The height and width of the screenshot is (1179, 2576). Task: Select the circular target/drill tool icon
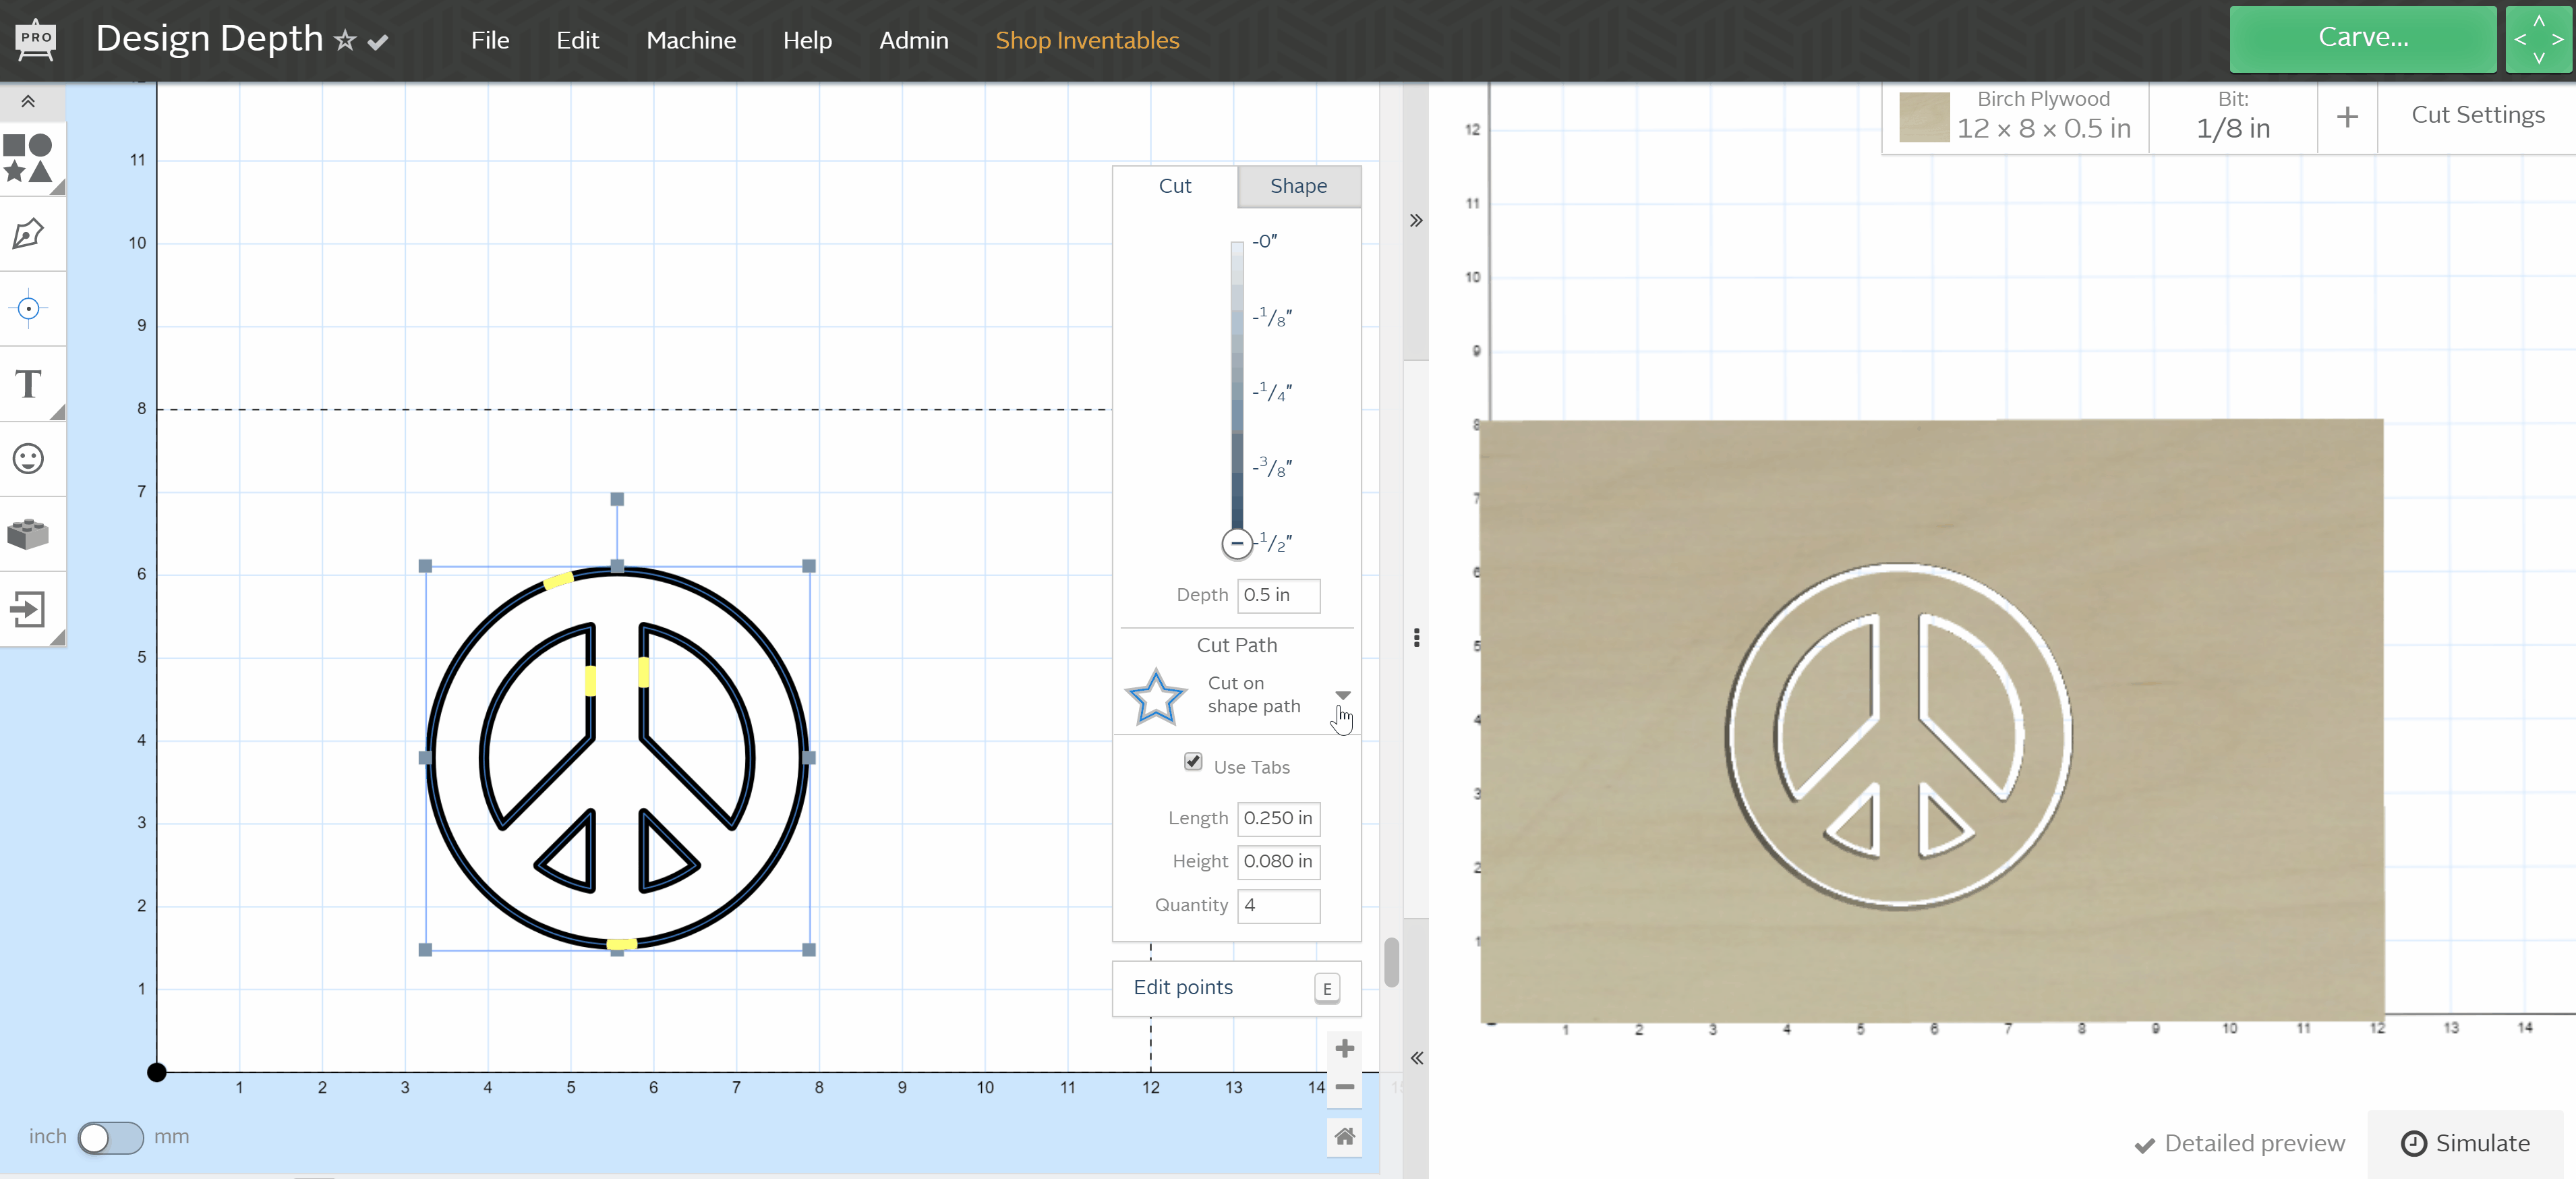pyautogui.click(x=28, y=309)
